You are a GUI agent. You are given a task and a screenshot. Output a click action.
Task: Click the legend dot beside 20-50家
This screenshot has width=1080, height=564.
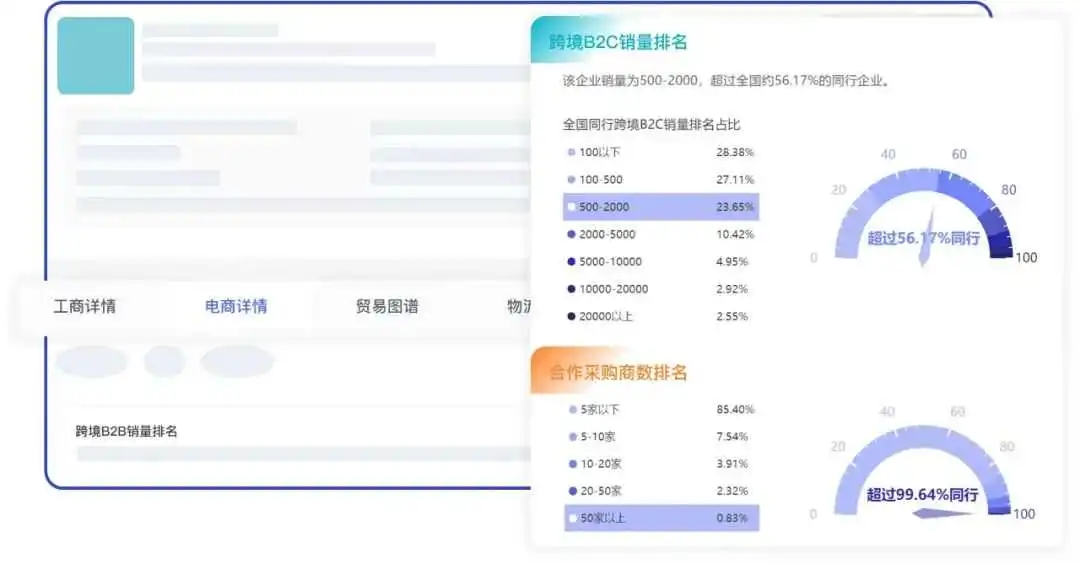tap(572, 491)
